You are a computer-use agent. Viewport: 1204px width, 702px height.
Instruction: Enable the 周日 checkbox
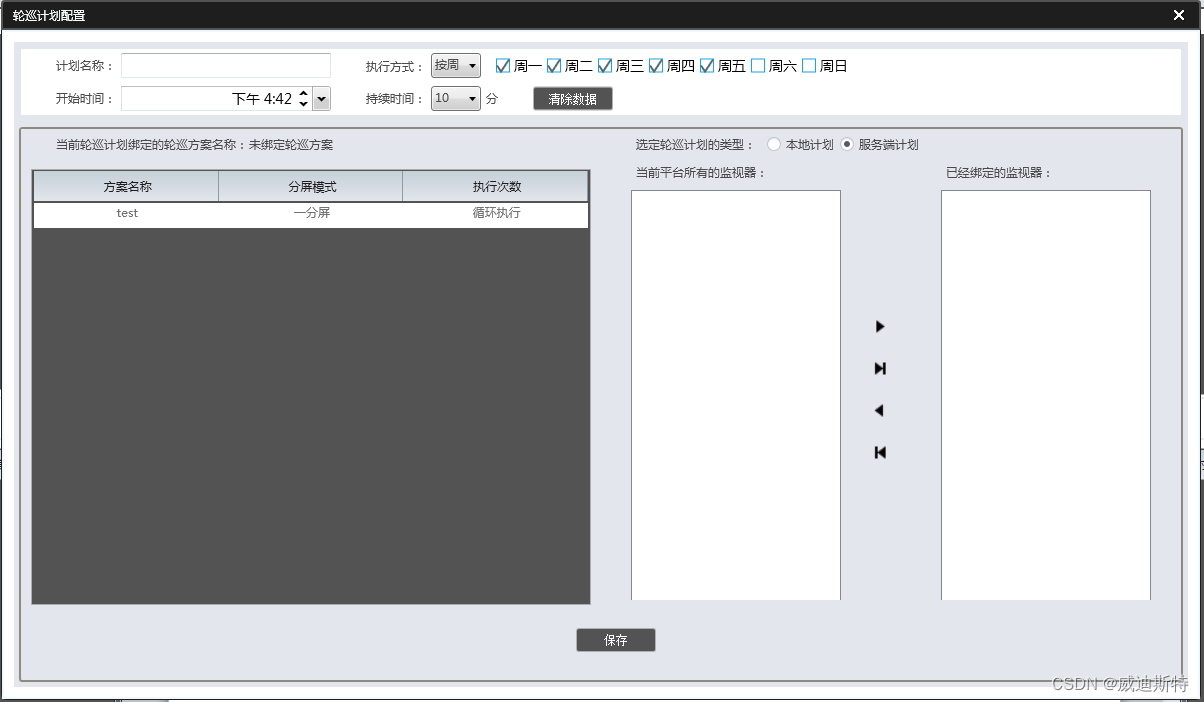tap(809, 66)
